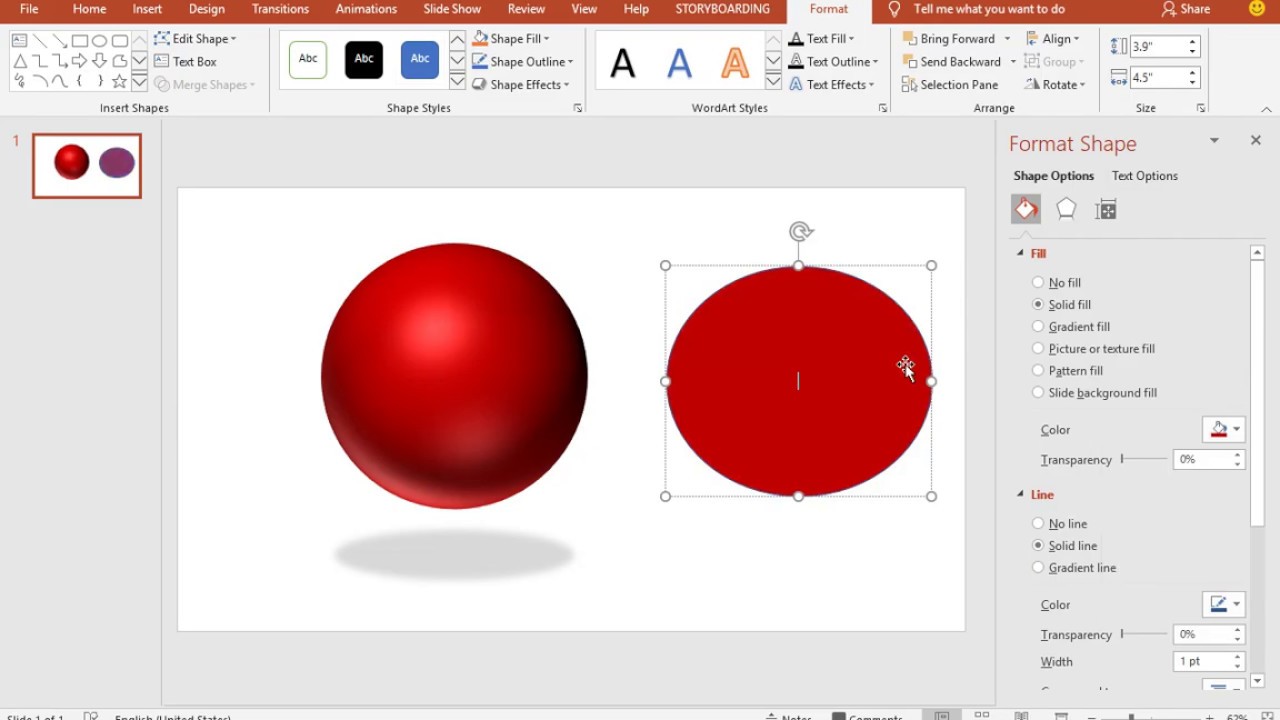Image resolution: width=1280 pixels, height=720 pixels.
Task: Click the Send Backward button
Action: click(950, 62)
